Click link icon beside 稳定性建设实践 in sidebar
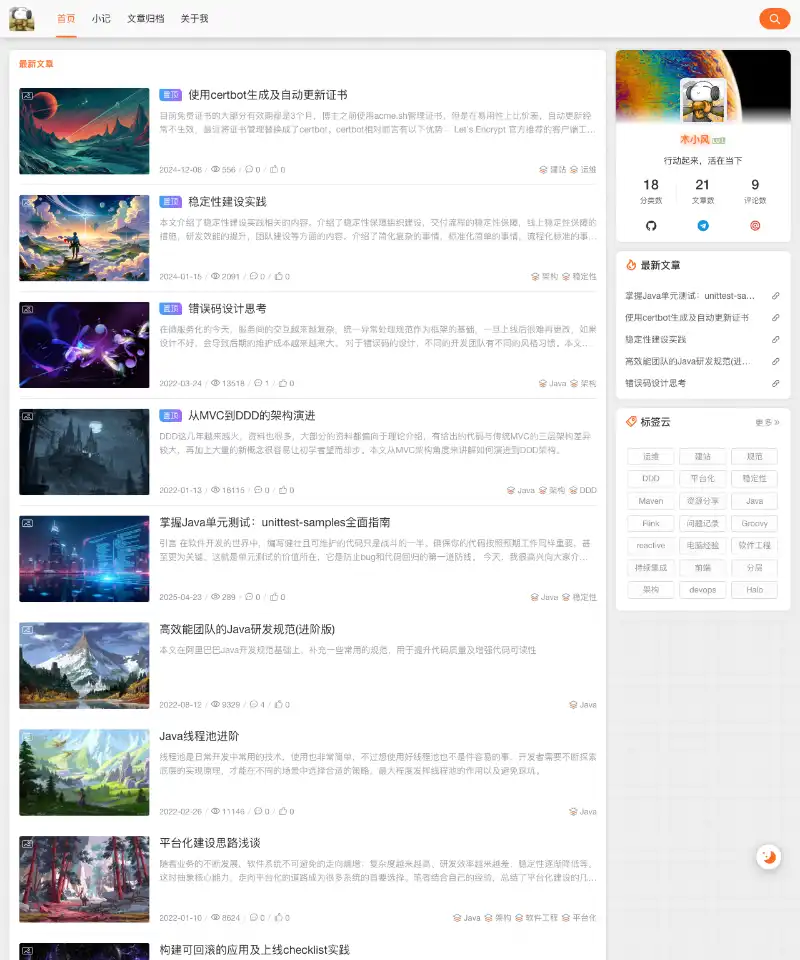Viewport: 800px width, 960px height. coord(776,339)
